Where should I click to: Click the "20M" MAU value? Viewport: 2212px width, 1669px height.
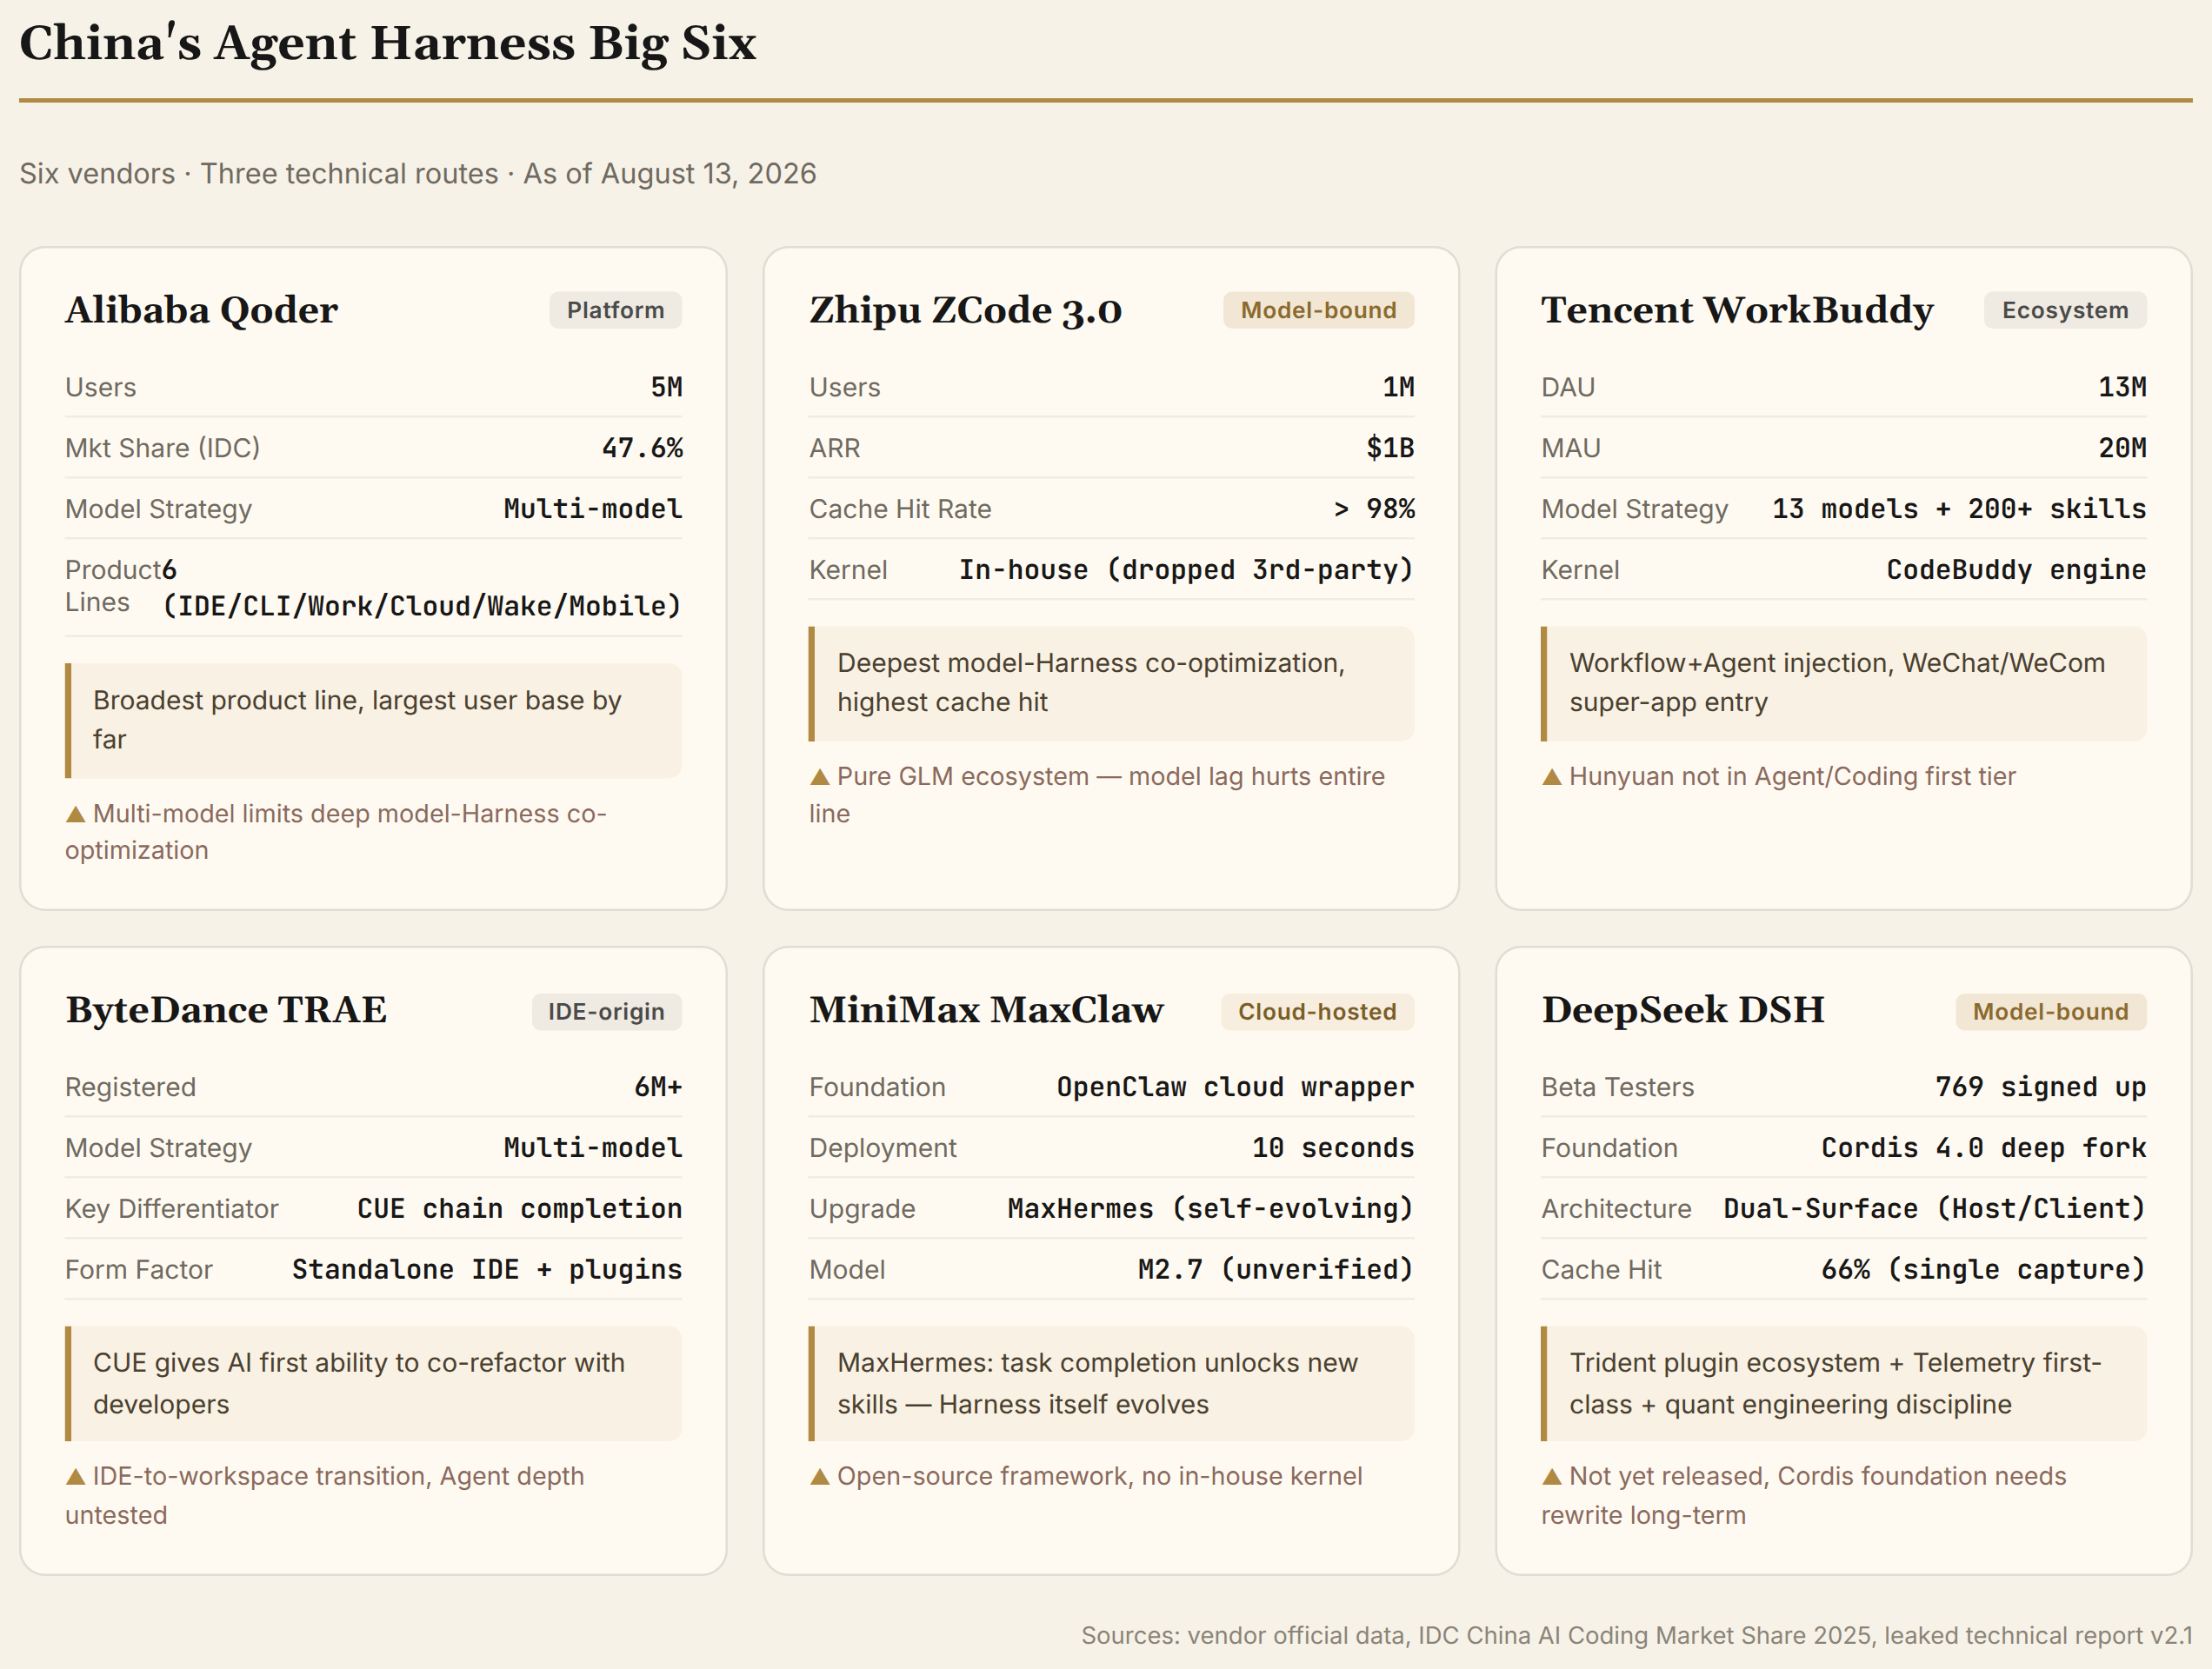pos(2122,448)
